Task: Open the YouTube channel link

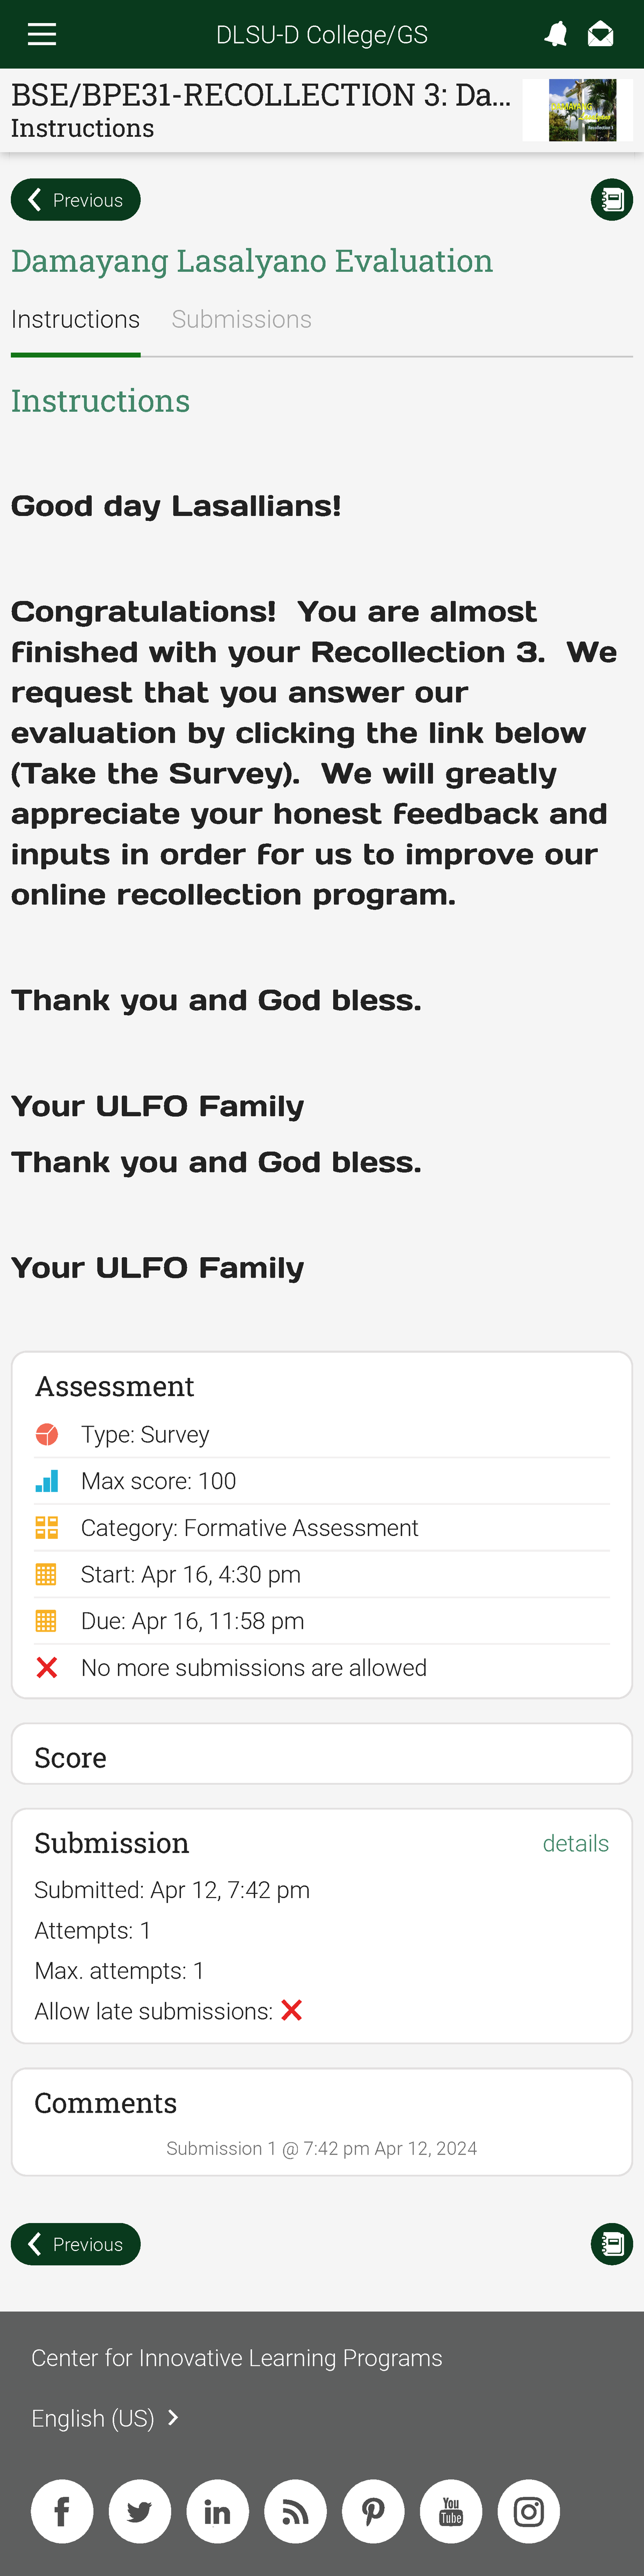Action: 451,2511
